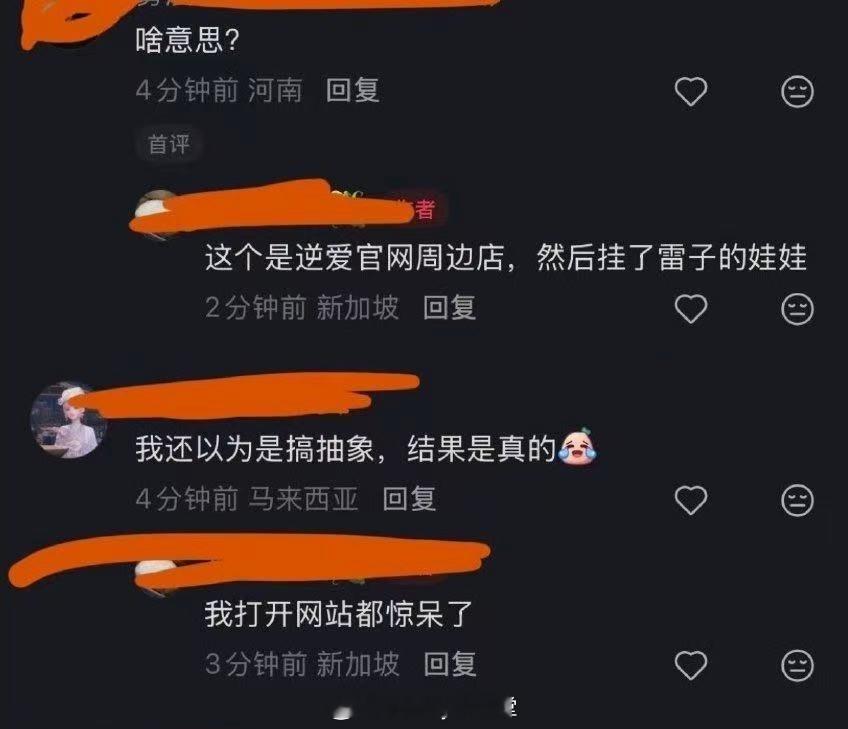848x729 pixels.
Task: Like the 啥意思 comment with heart icon
Action: tap(691, 91)
